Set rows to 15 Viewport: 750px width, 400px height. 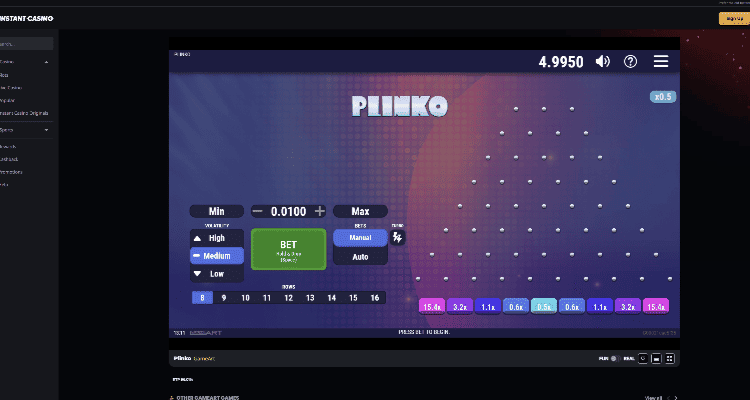point(353,298)
